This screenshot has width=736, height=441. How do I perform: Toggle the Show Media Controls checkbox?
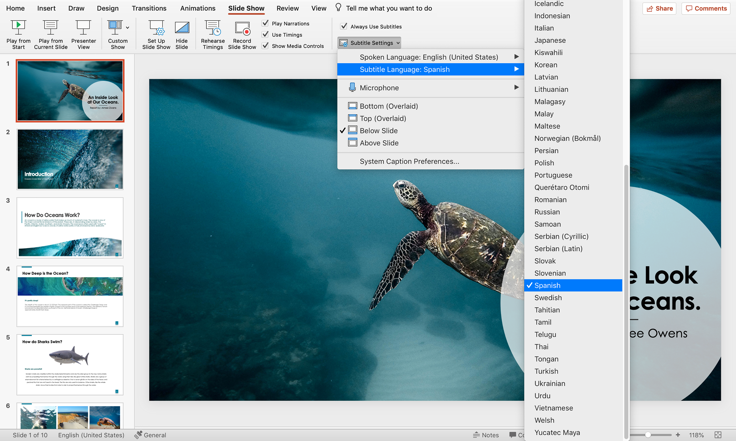click(x=266, y=46)
